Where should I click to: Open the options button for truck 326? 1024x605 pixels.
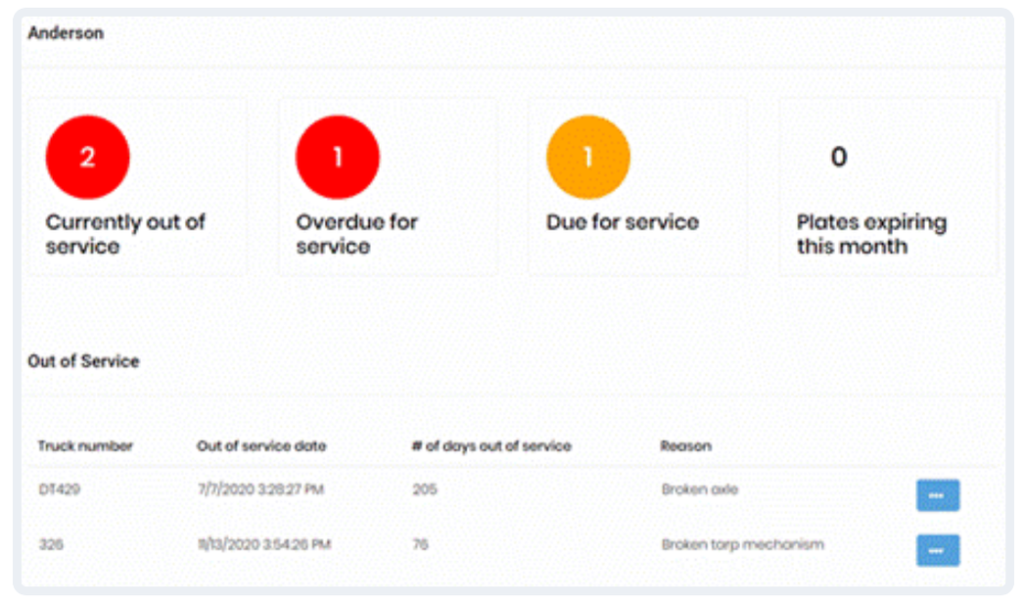coord(937,550)
